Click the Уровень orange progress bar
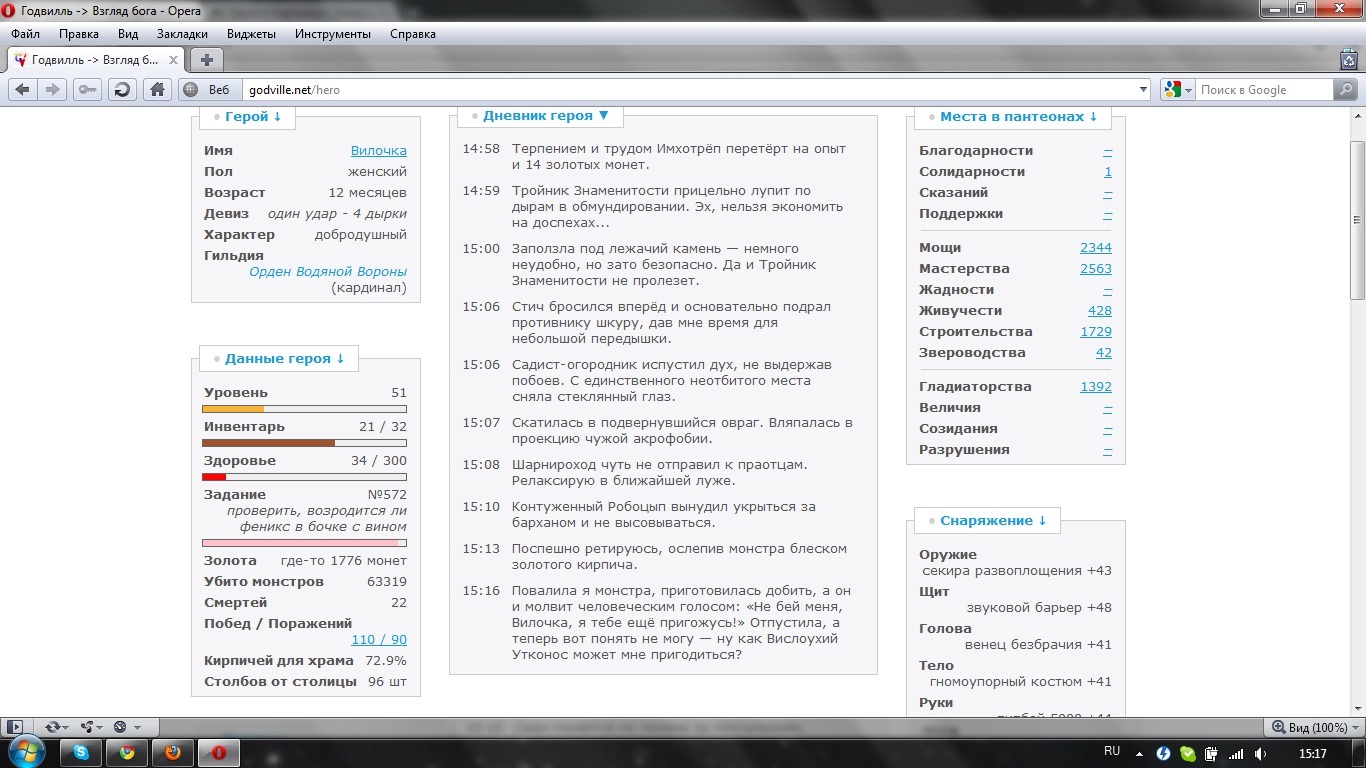This screenshot has height=768, width=1366. 305,409
